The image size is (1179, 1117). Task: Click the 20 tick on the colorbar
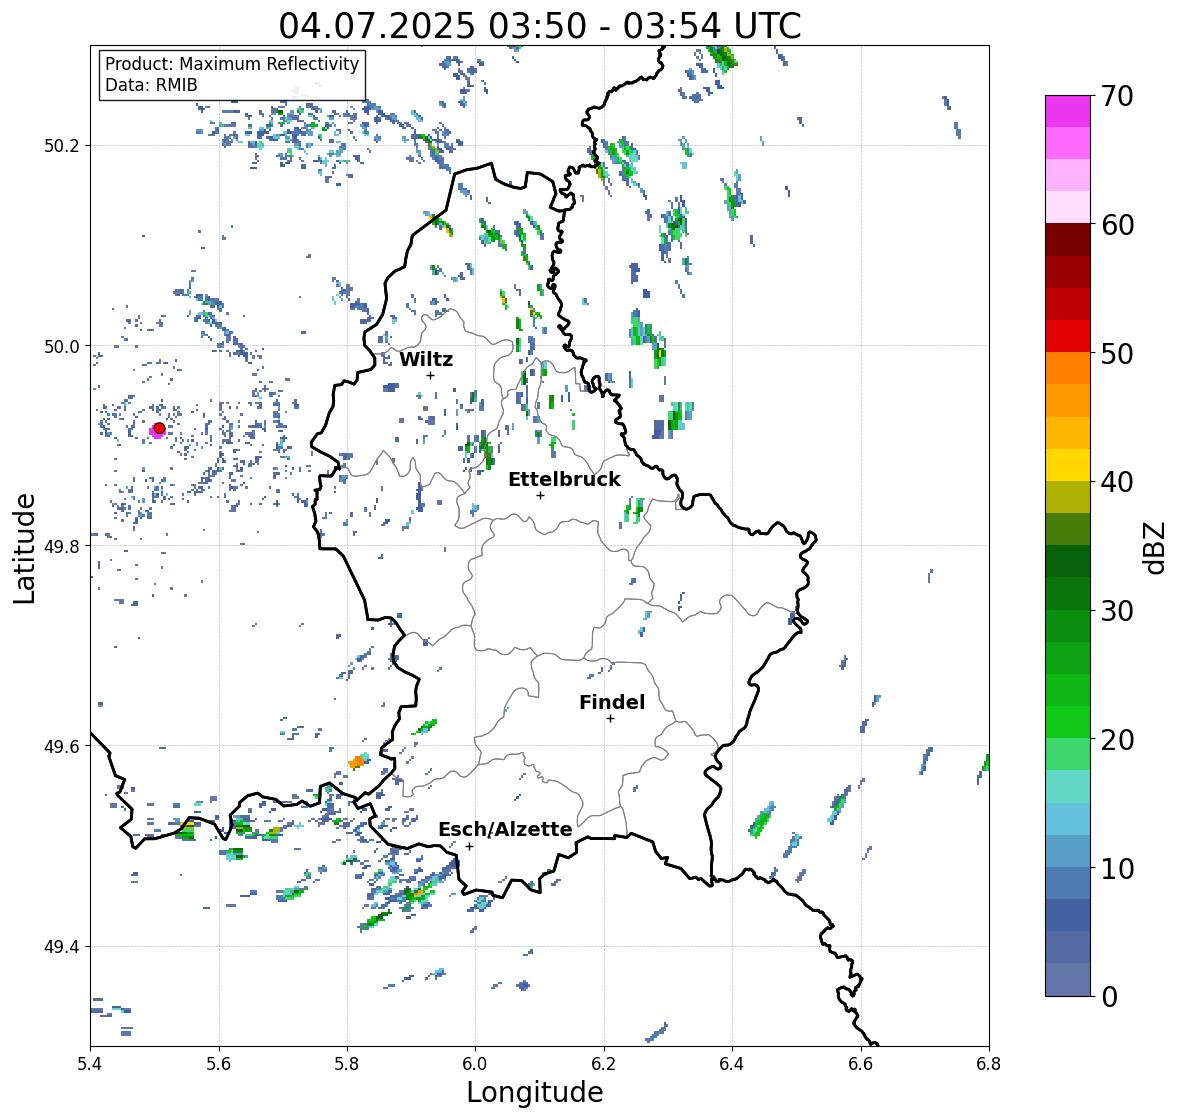tap(1117, 740)
